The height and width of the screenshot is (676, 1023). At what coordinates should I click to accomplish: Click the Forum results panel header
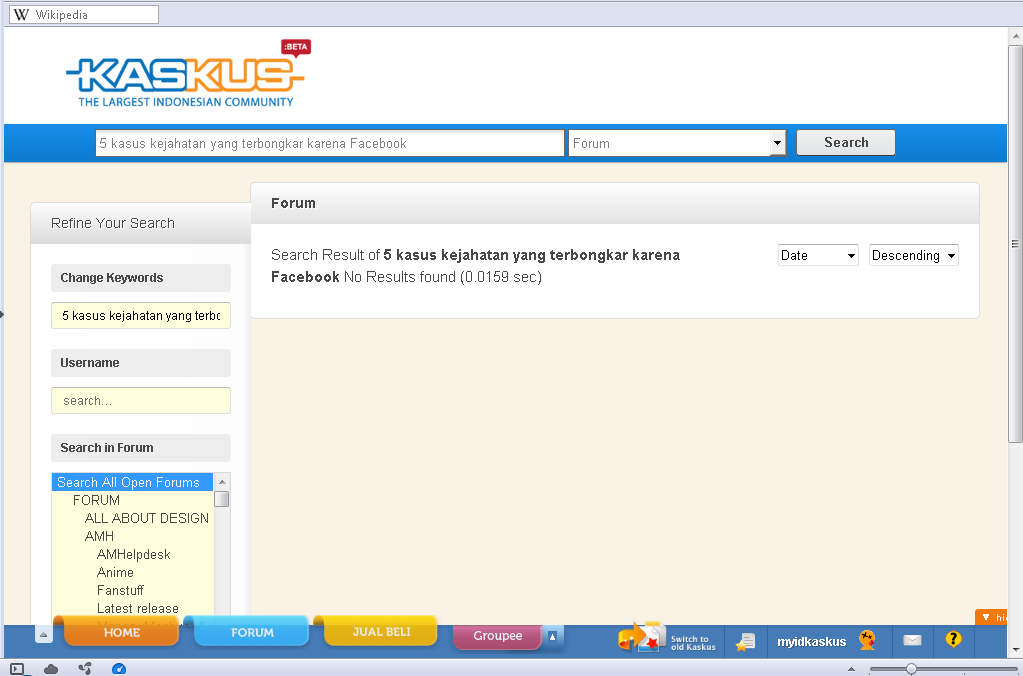pos(615,204)
